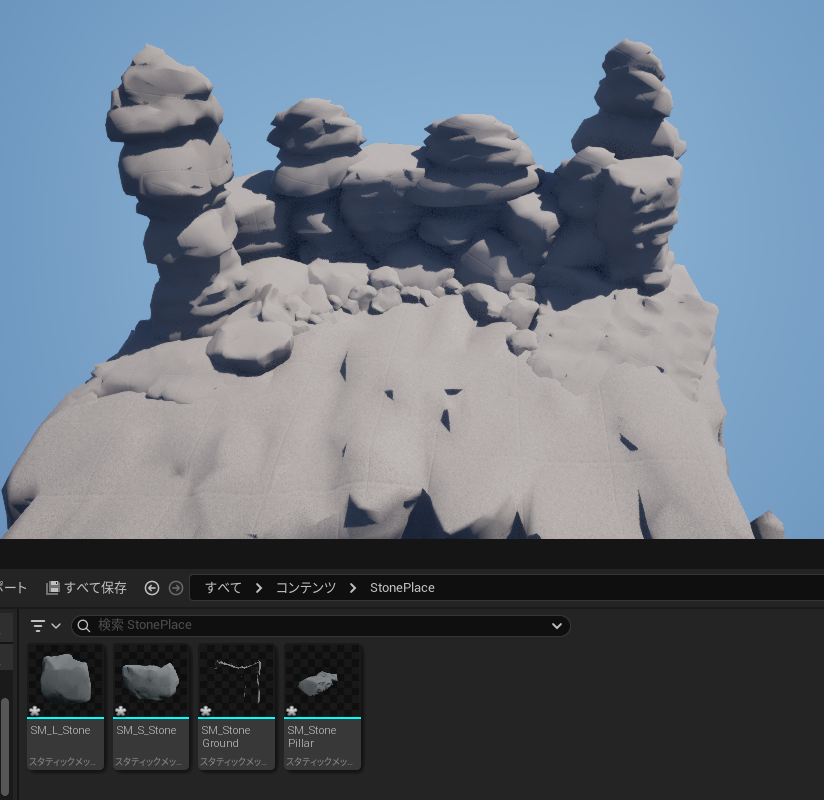Viewport: 824px width, 800px height.
Task: Click the unsaved asterisk on SM_L_Stone
Action: click(34, 711)
